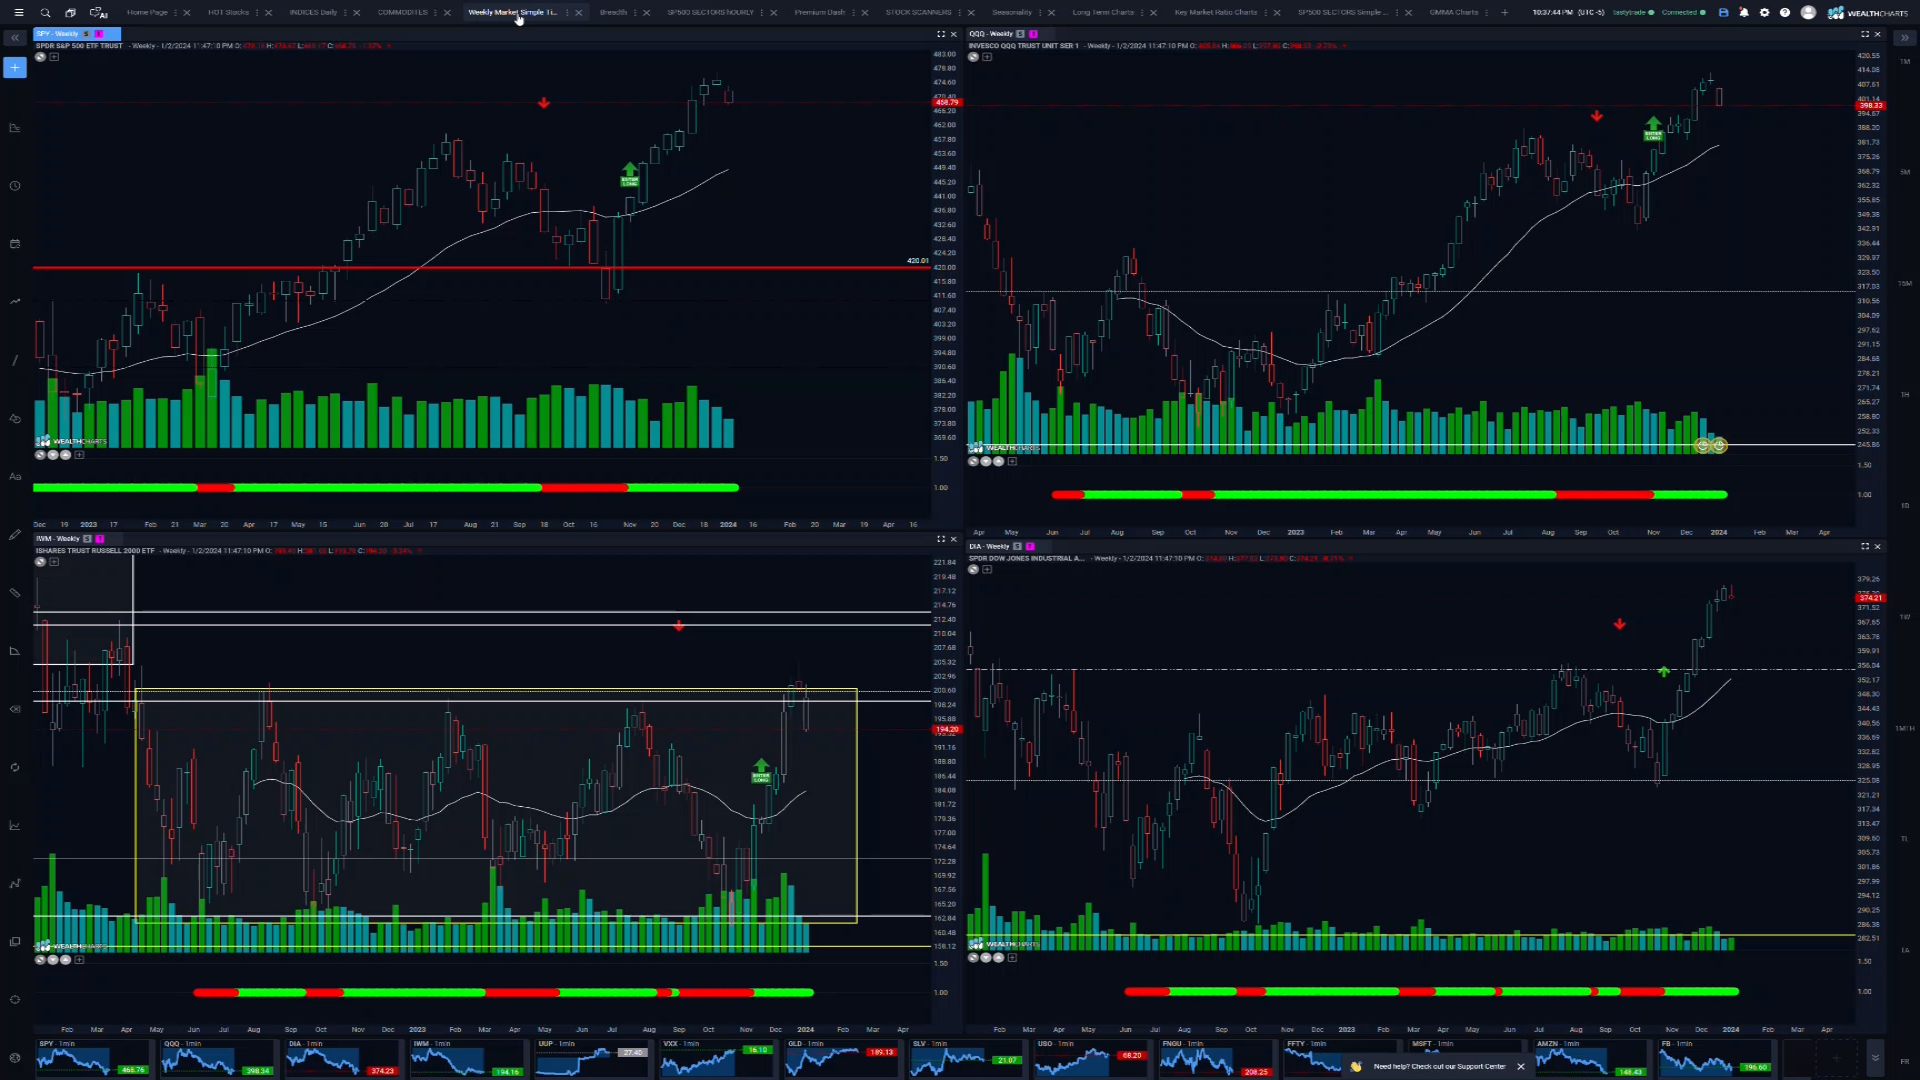Open options menu for HOT Stocks tab
Screen dimensions: 1920x1080
coord(257,13)
